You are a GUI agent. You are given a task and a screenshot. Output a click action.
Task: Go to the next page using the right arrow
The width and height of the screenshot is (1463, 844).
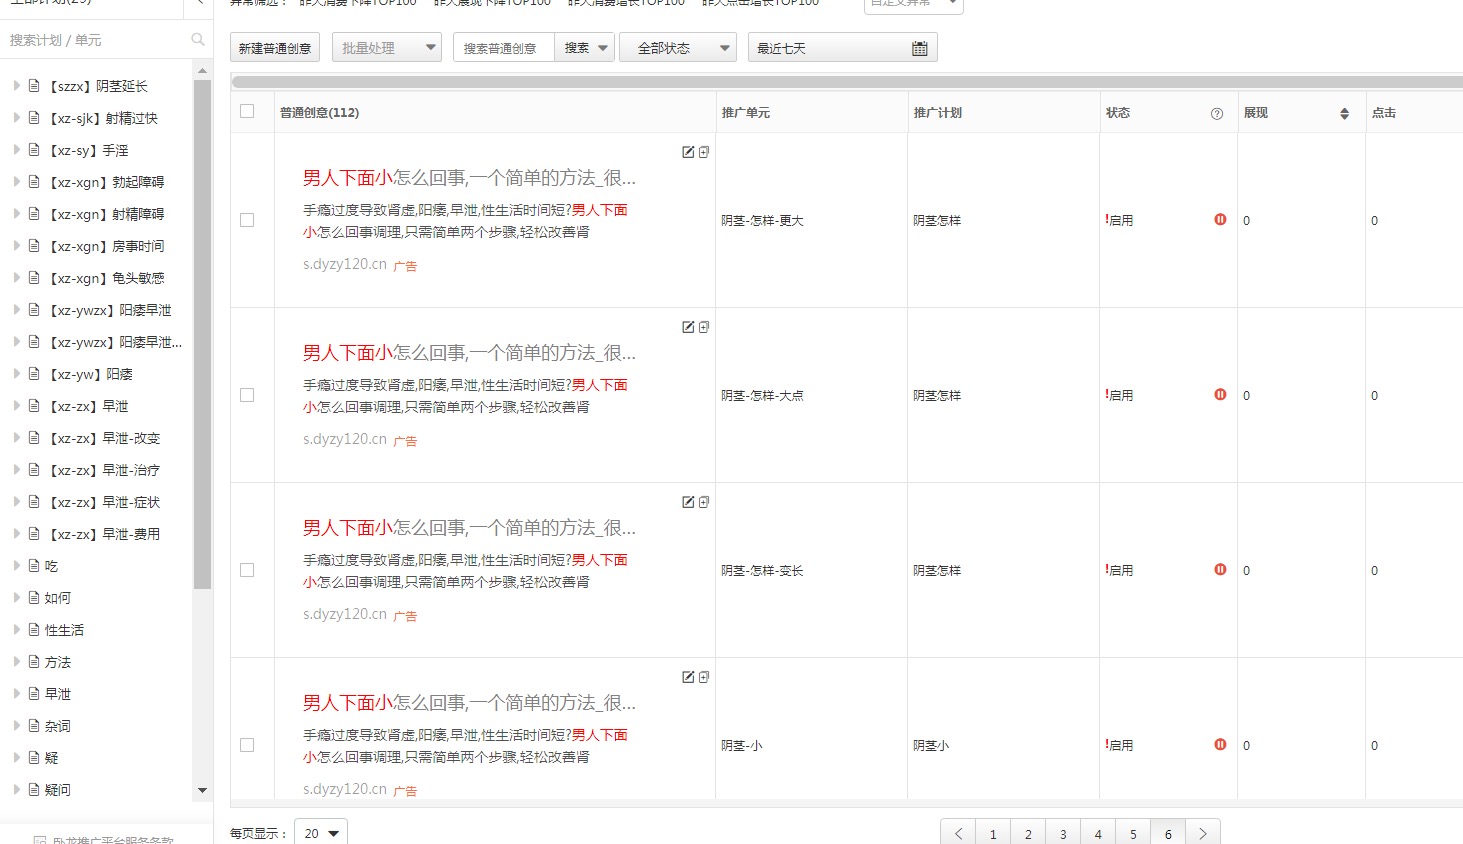coord(1202,834)
